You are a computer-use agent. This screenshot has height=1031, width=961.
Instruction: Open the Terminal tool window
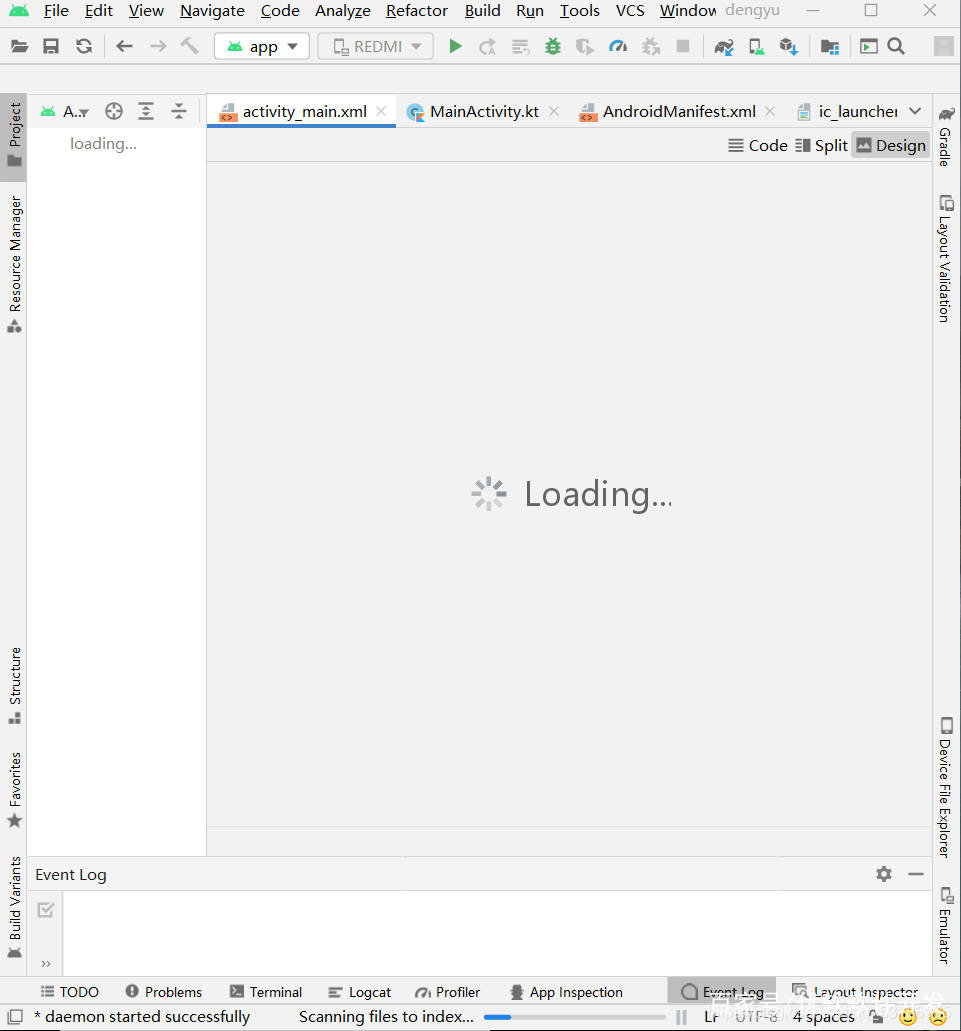pyautogui.click(x=266, y=992)
